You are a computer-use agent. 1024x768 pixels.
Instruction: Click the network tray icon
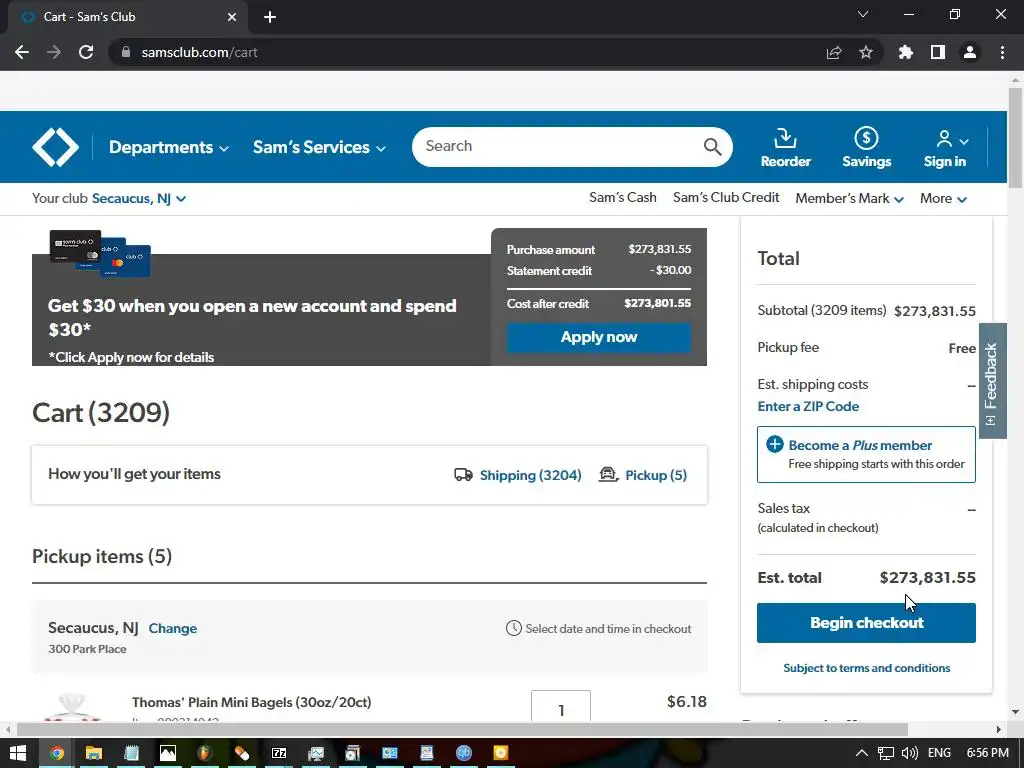[x=886, y=753]
